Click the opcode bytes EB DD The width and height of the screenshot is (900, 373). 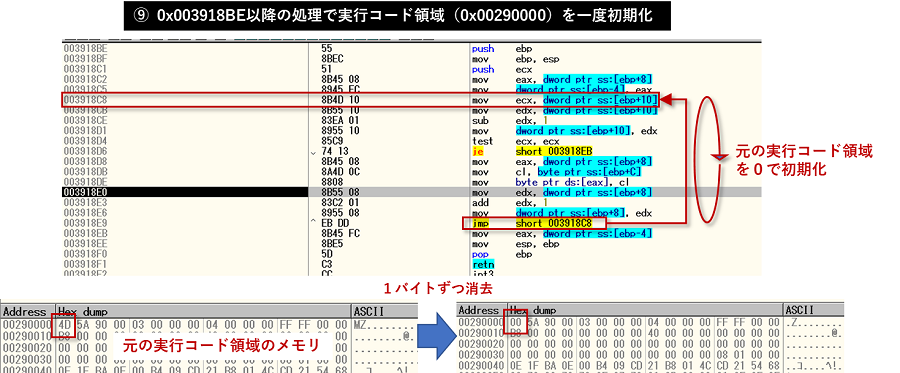(x=335, y=223)
